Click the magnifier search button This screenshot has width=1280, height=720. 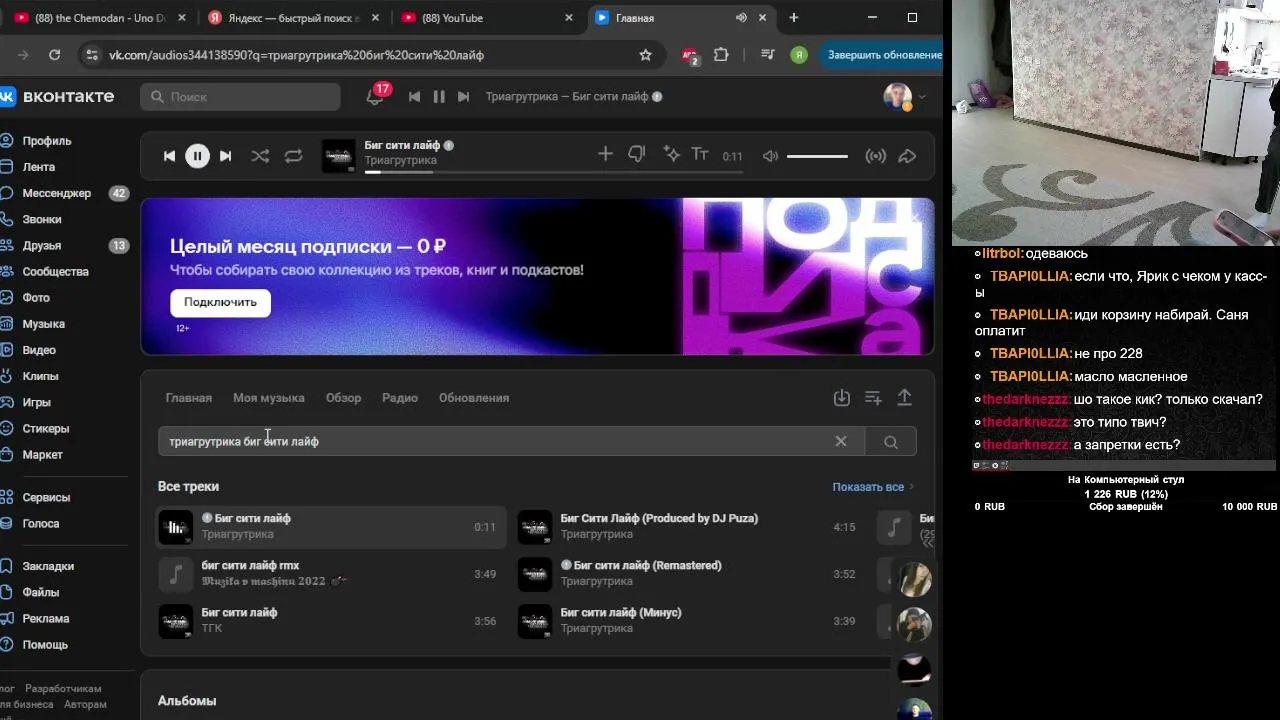(x=891, y=441)
